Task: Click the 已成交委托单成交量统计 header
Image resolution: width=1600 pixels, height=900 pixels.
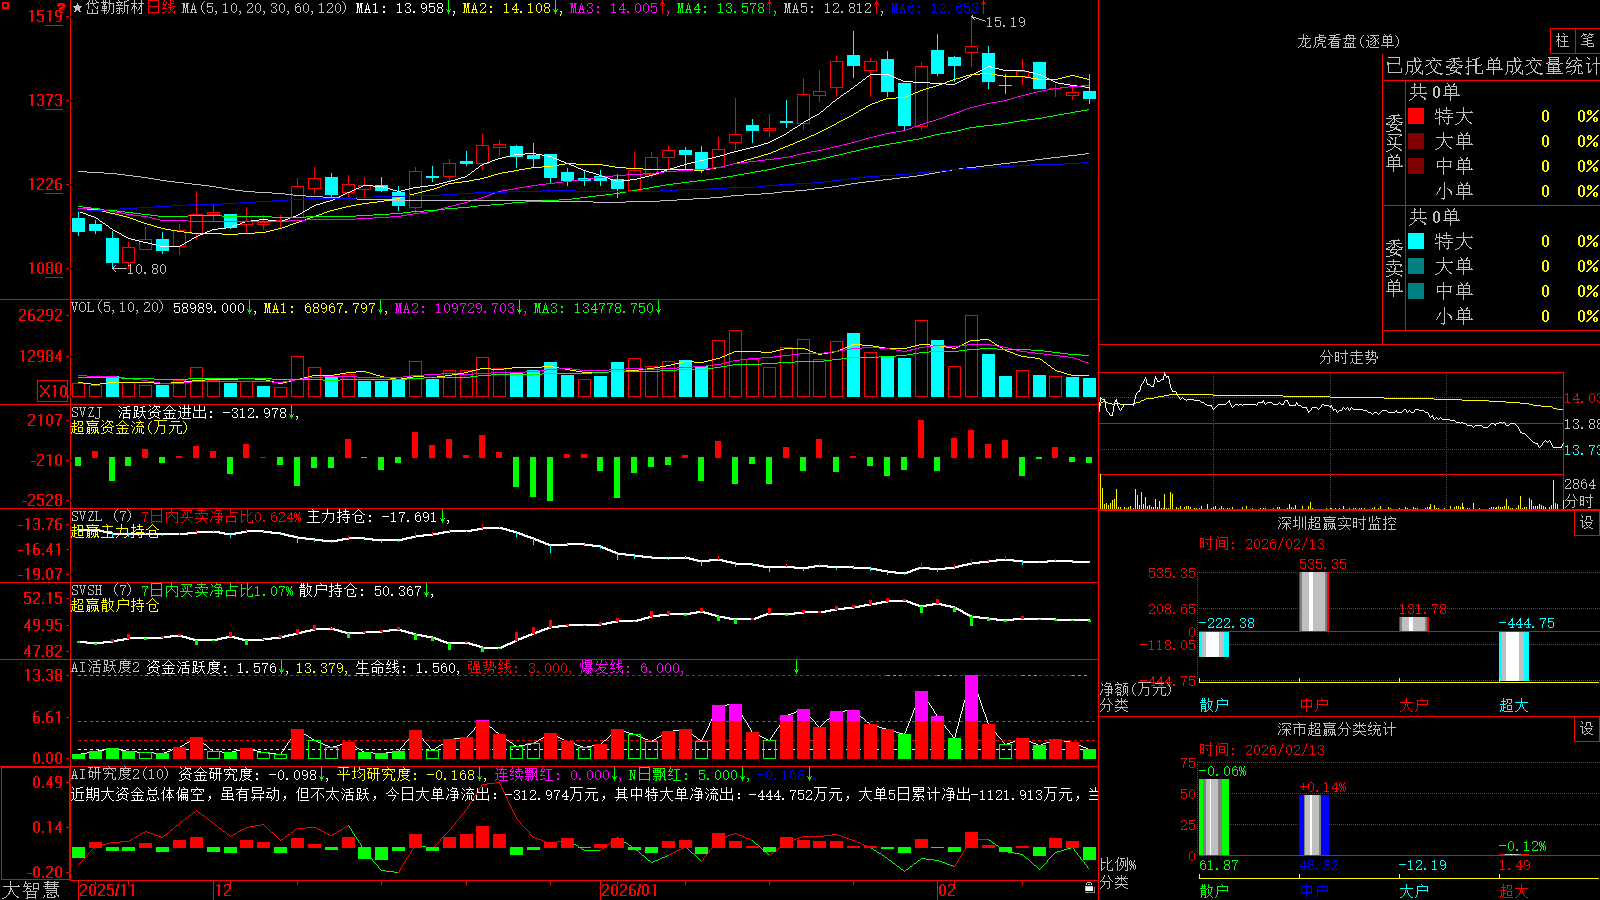Action: (x=1492, y=66)
